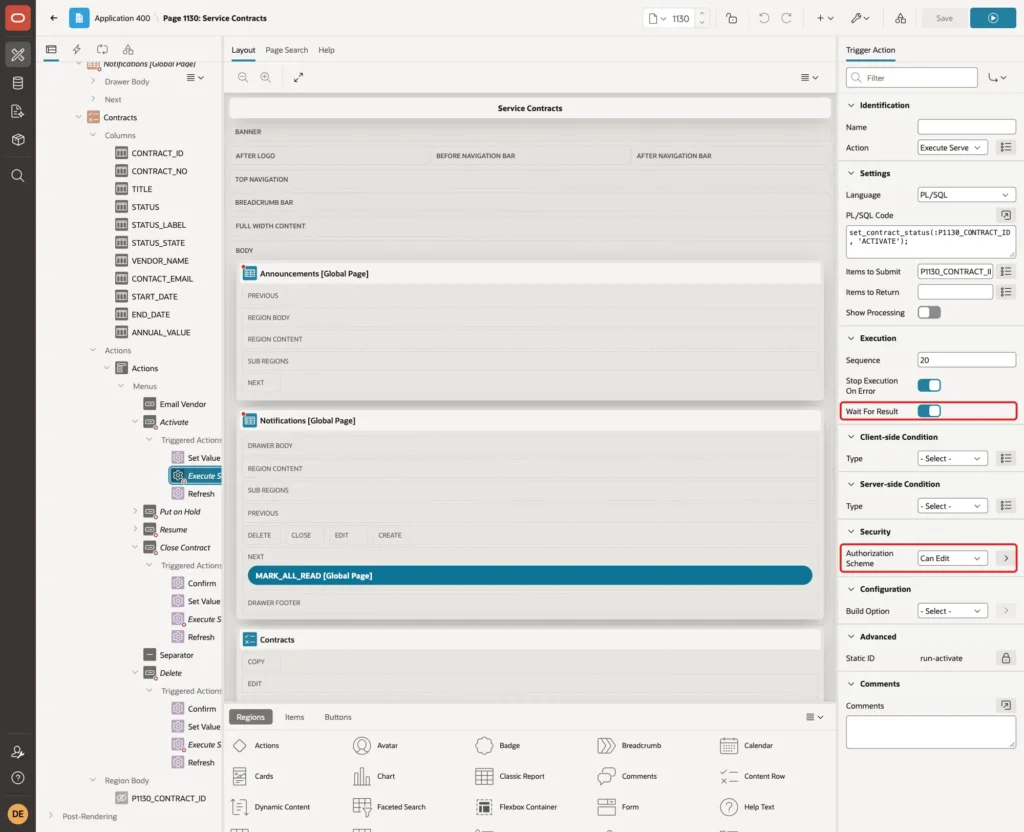Open the Help tab
Viewport: 1024px width, 832px height.
click(326, 50)
